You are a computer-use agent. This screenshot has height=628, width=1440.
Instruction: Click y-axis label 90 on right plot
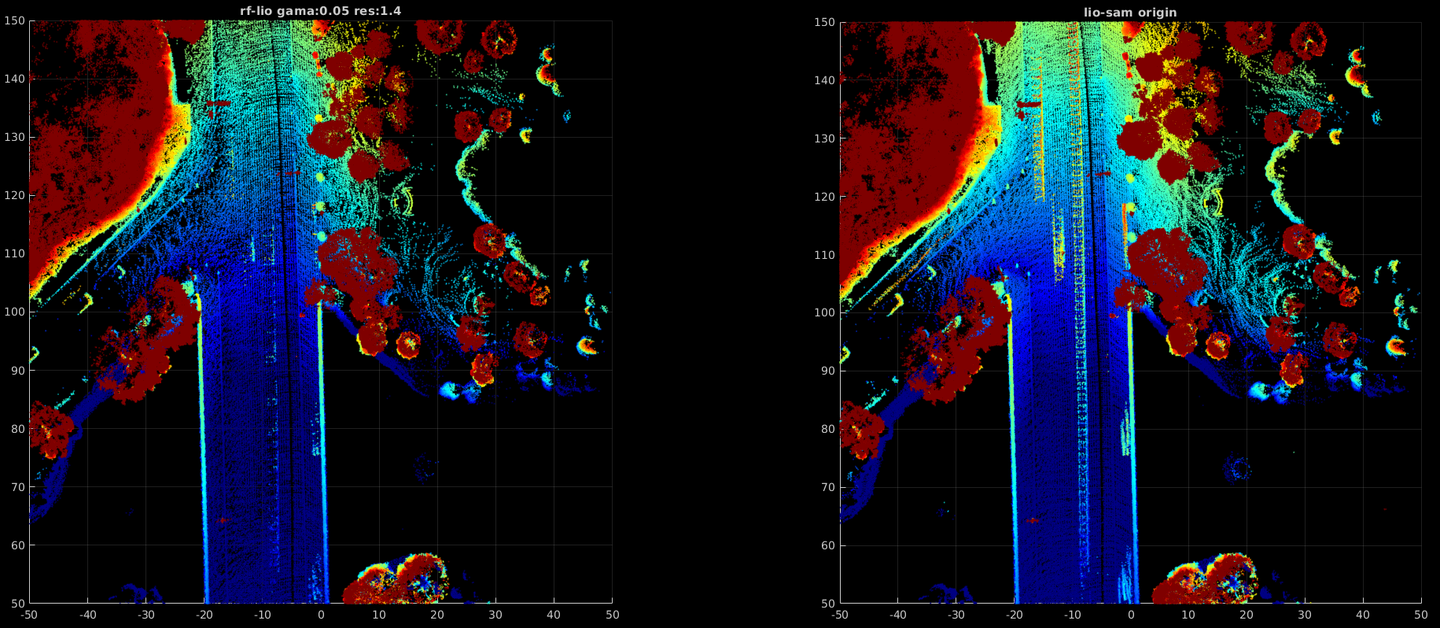(828, 370)
